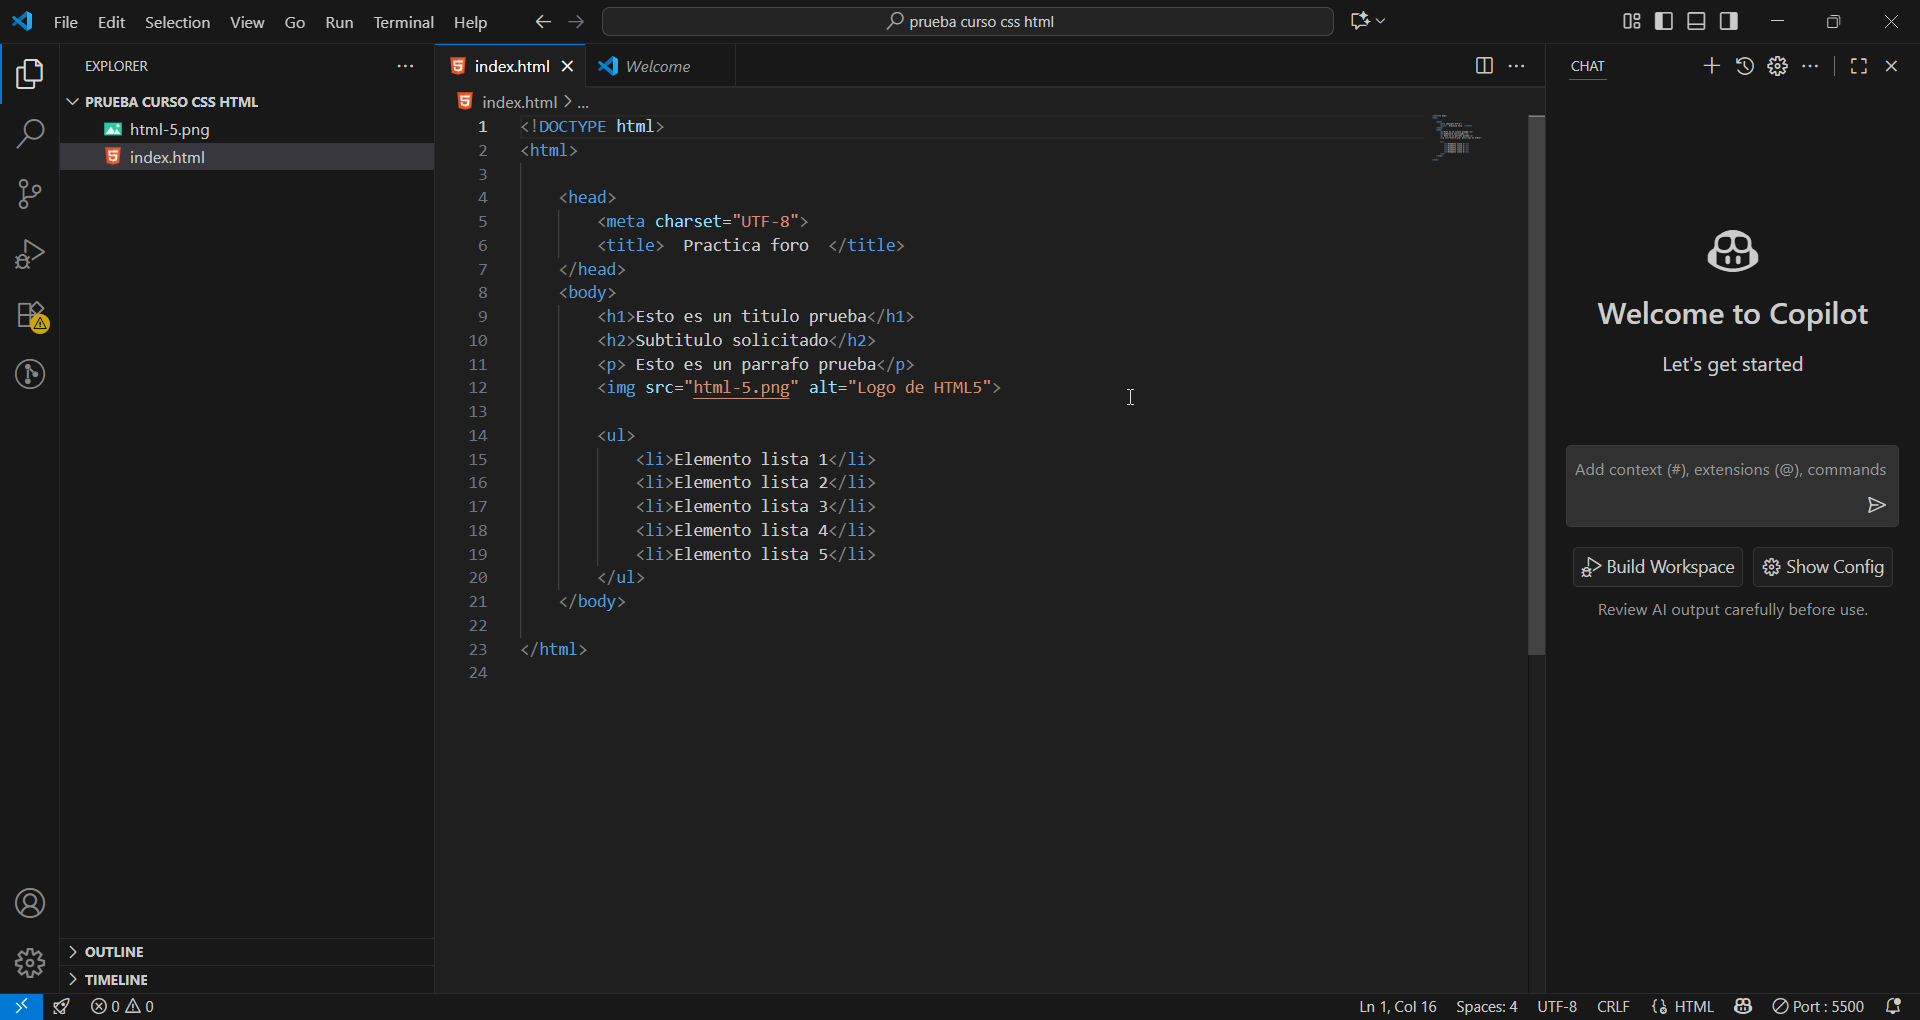Click Customize Layout icon
1920x1020 pixels.
coord(1632,21)
